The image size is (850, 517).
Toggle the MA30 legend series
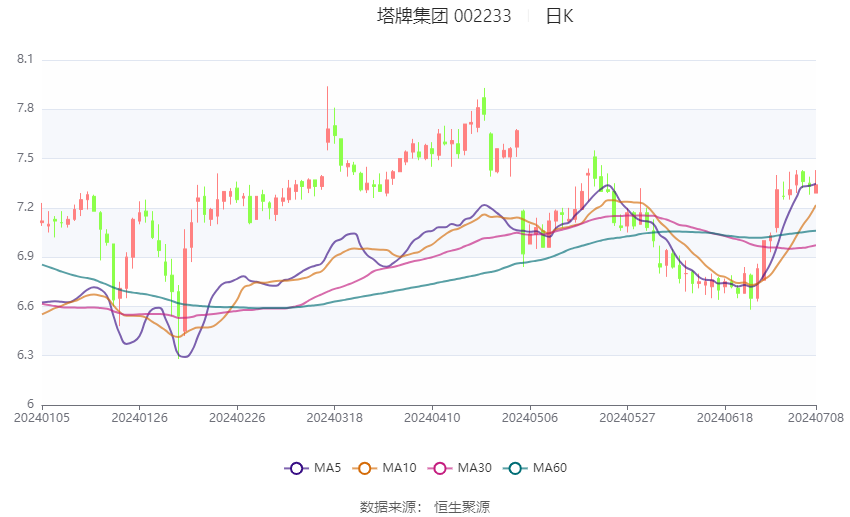coord(460,468)
